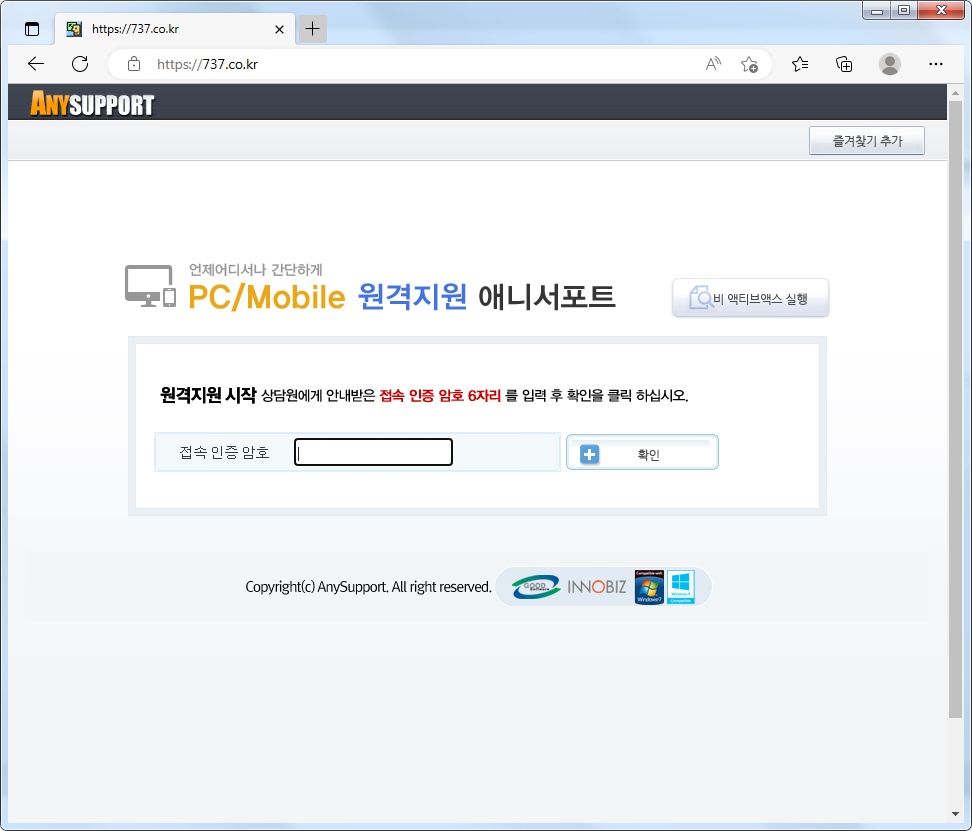Click the page vertical scrollbar thumb

(x=955, y=409)
